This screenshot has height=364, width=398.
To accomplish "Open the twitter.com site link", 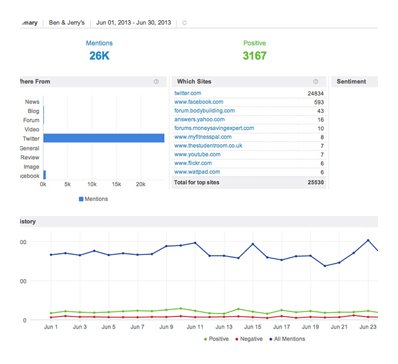I will pos(188,93).
